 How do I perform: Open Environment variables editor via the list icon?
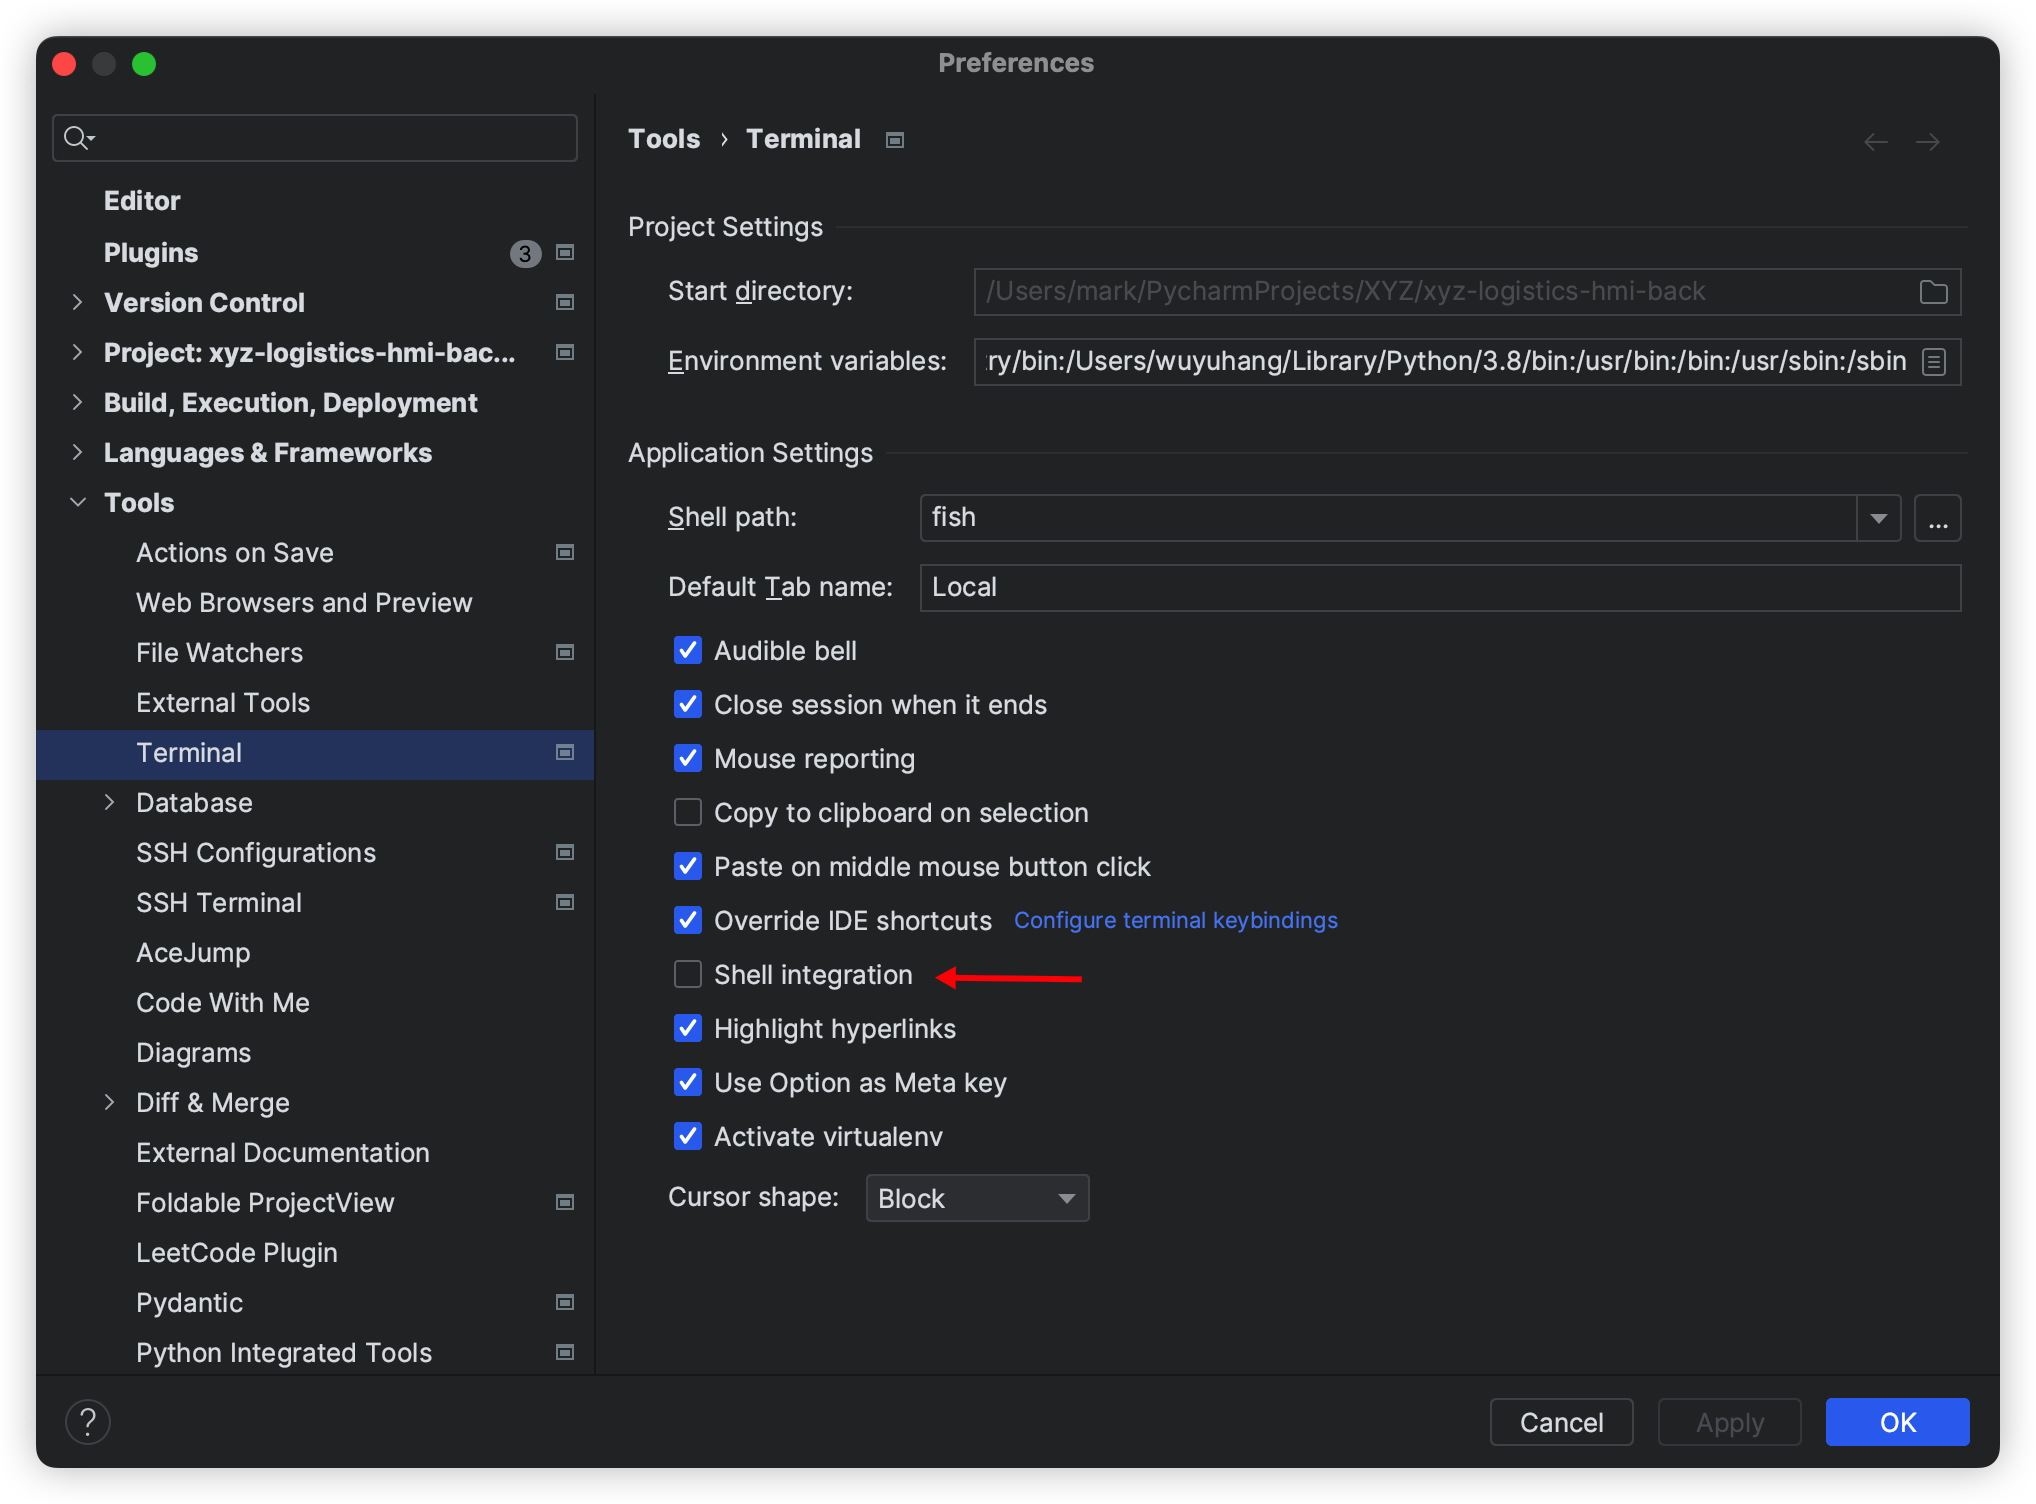coord(1936,361)
